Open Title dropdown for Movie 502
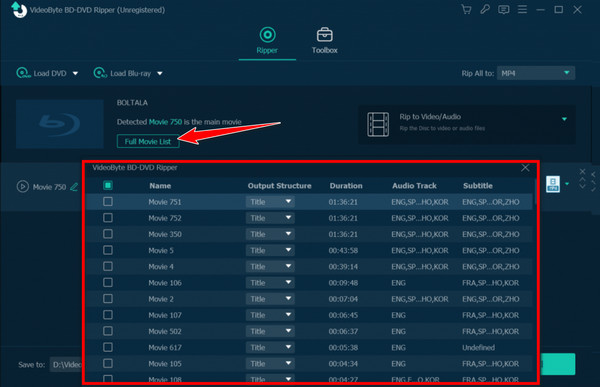Viewport: 600px width, 387px height. (270, 331)
